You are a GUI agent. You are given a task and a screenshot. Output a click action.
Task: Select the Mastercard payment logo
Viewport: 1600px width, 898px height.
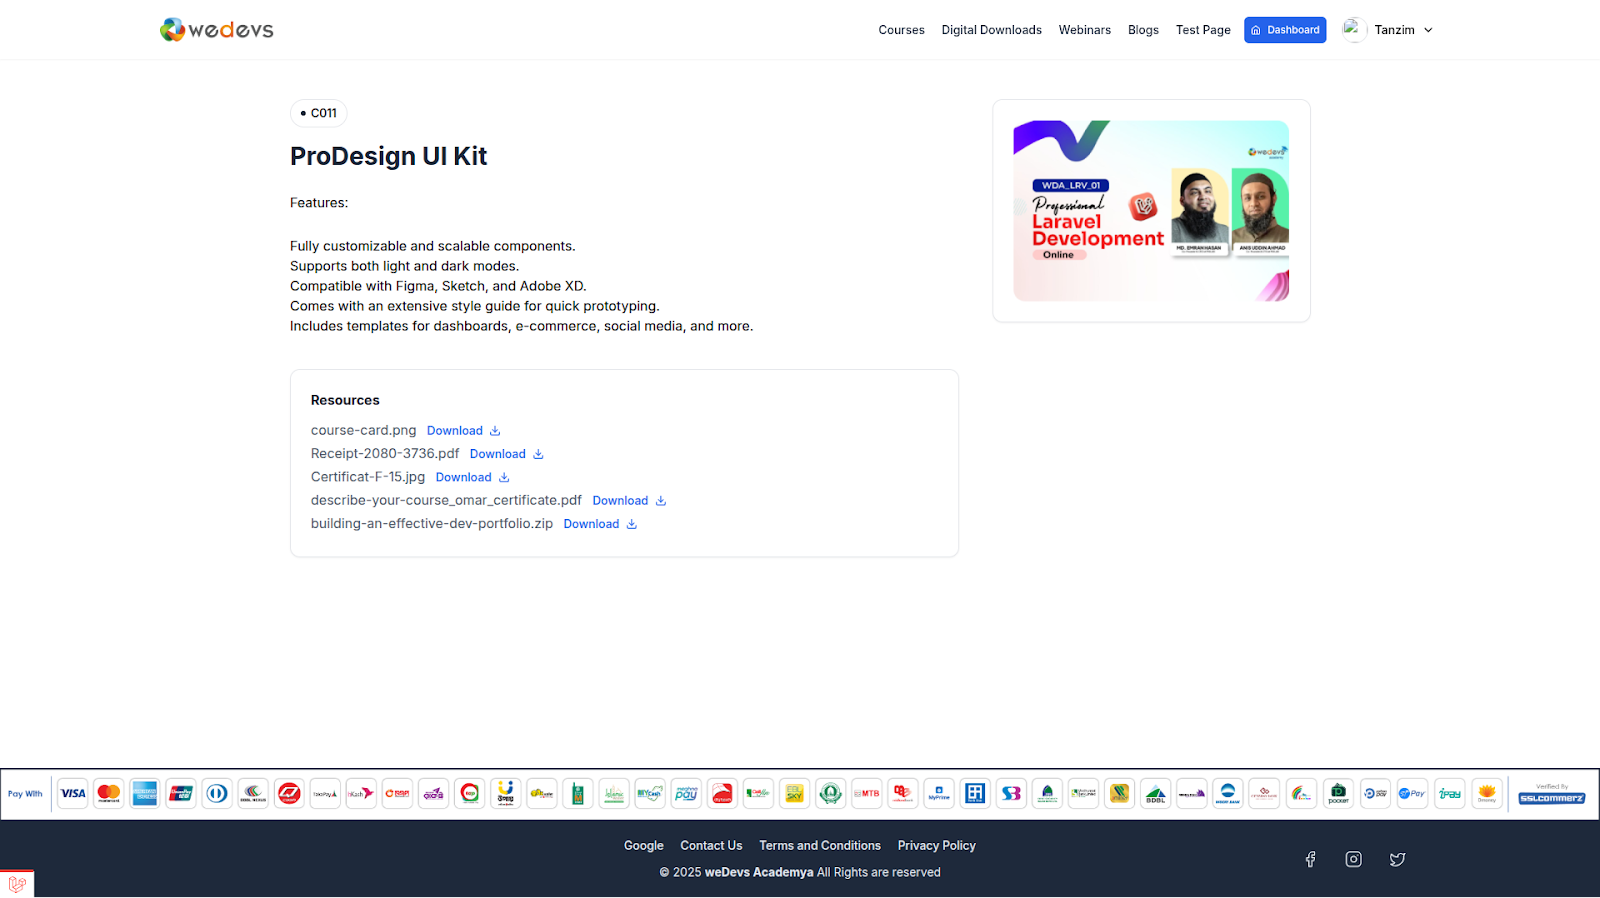(x=109, y=794)
